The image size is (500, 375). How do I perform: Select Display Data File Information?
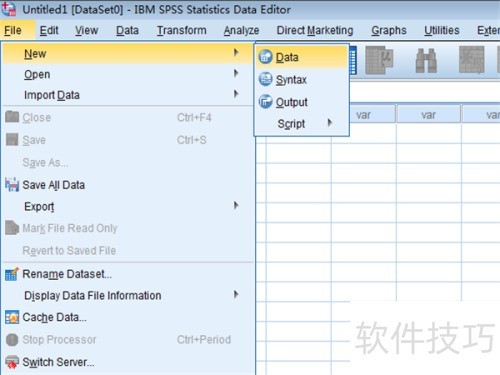click(128, 295)
